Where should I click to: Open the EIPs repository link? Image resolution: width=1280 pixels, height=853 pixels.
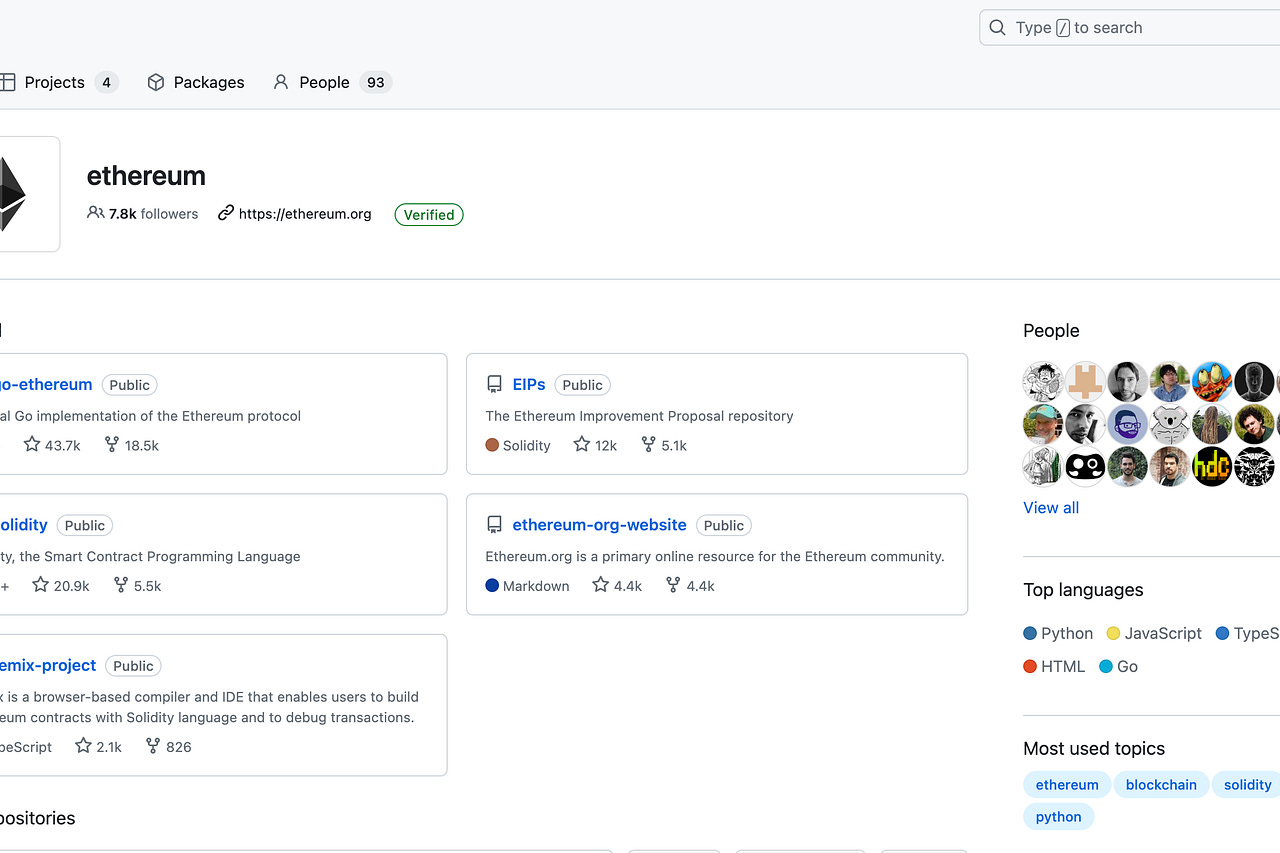(529, 384)
